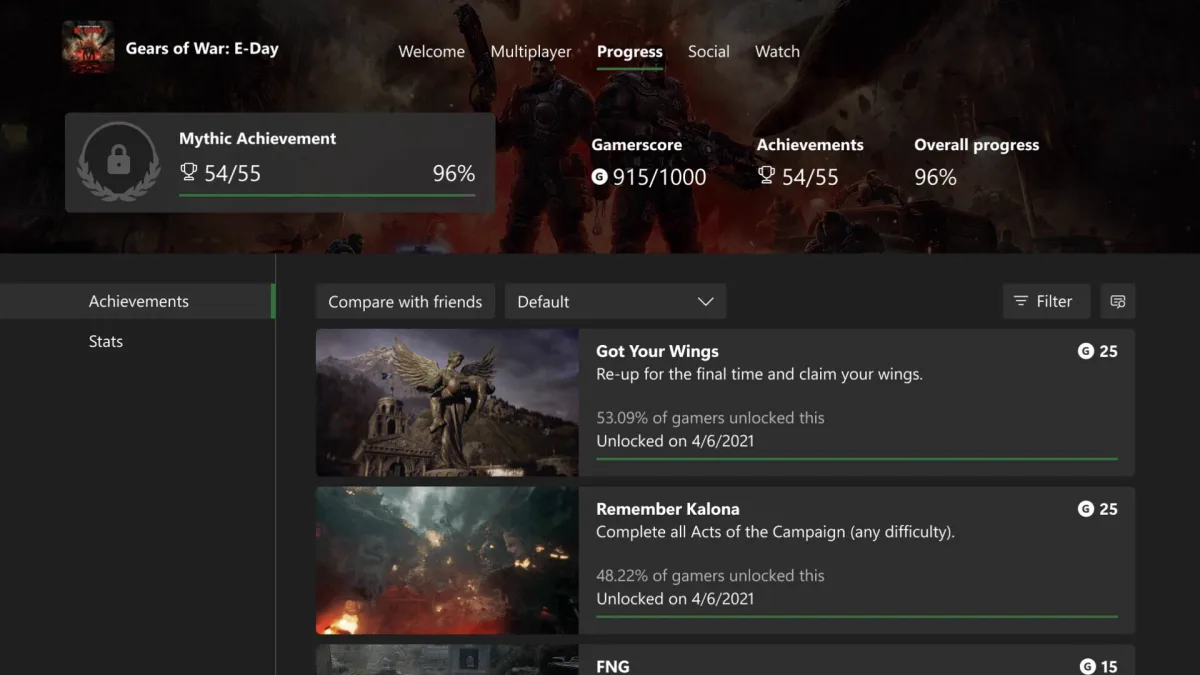
Task: Click the Gamerscore 25 badge on Remember Kalona
Action: click(x=1098, y=509)
